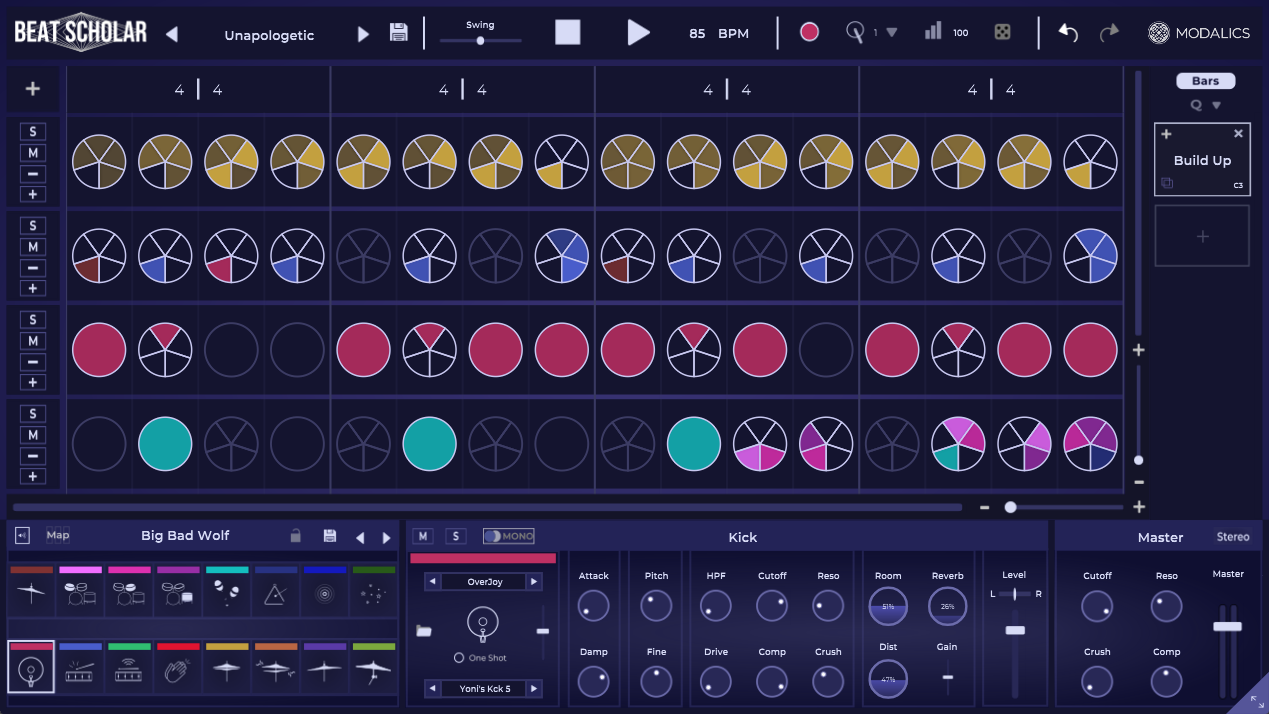
Task: Switch to previous drum kit
Action: click(x=361, y=537)
